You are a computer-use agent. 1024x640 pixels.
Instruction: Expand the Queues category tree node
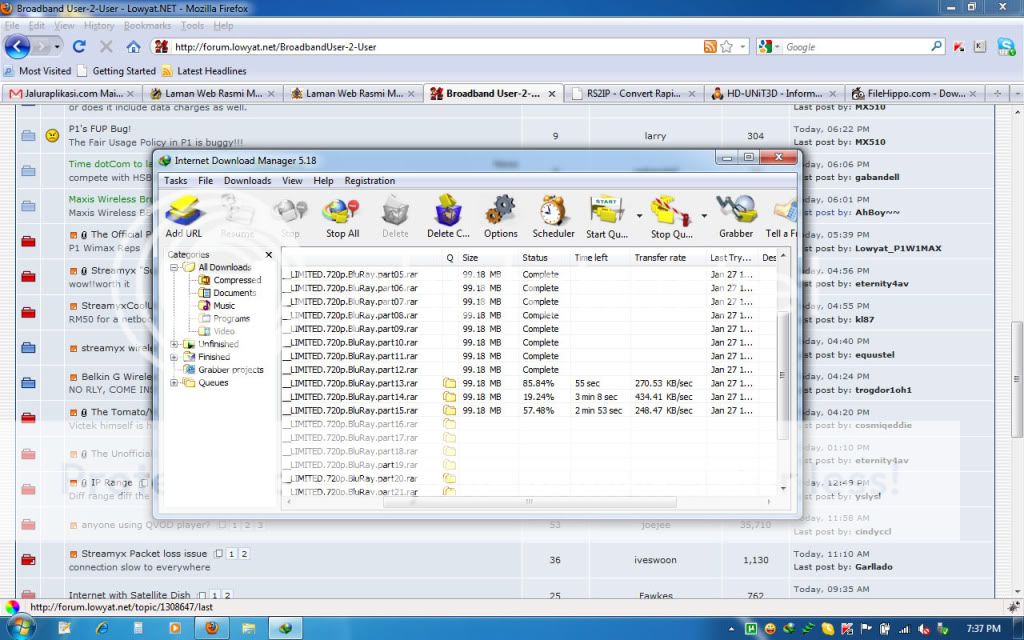click(174, 383)
